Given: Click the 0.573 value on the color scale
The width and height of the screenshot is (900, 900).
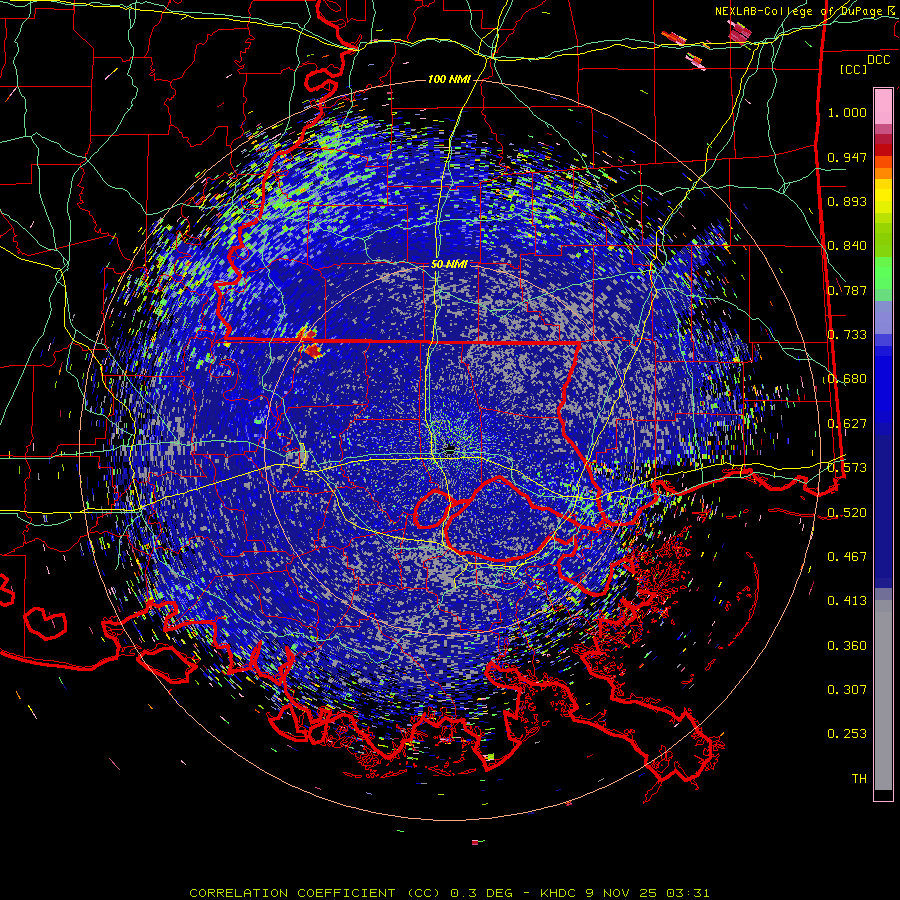Looking at the screenshot, I should 847,468.
